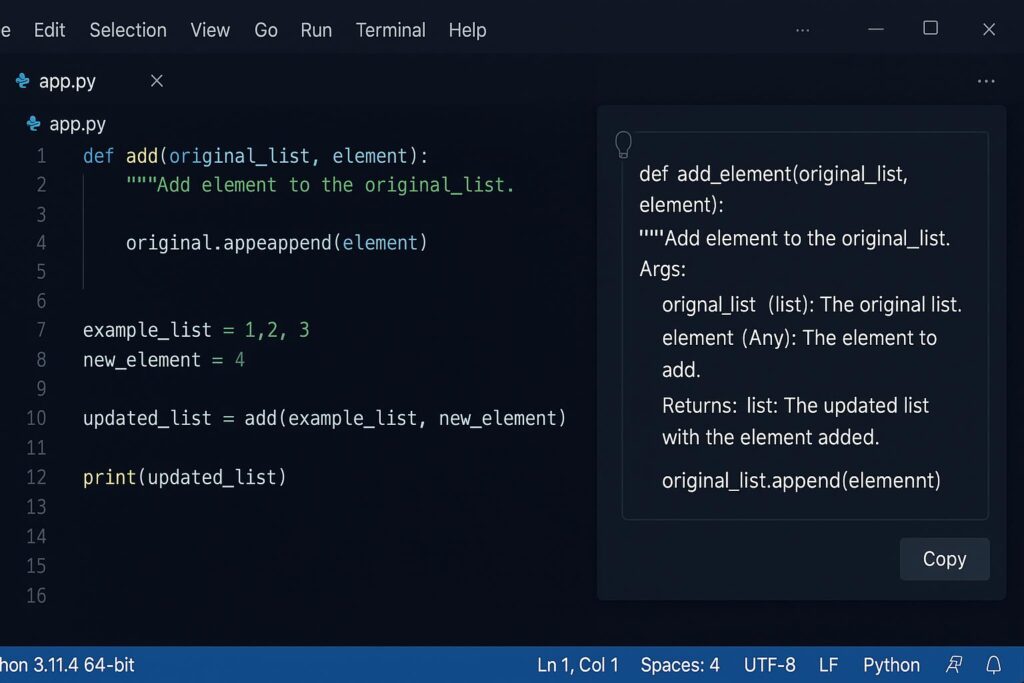Screen dimensions: 1024x683
Task: Click 'Args:' in the suggestion panel
Action: click(662, 269)
